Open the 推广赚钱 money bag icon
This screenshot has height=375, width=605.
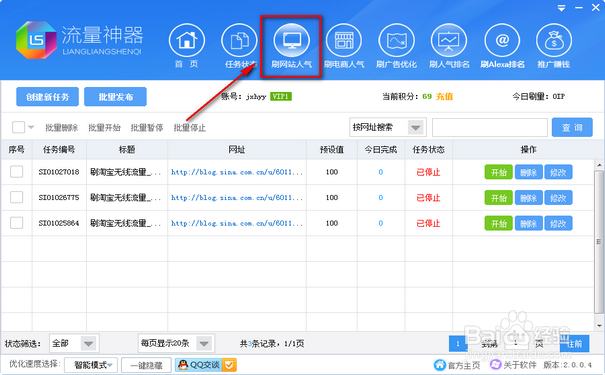[554, 41]
